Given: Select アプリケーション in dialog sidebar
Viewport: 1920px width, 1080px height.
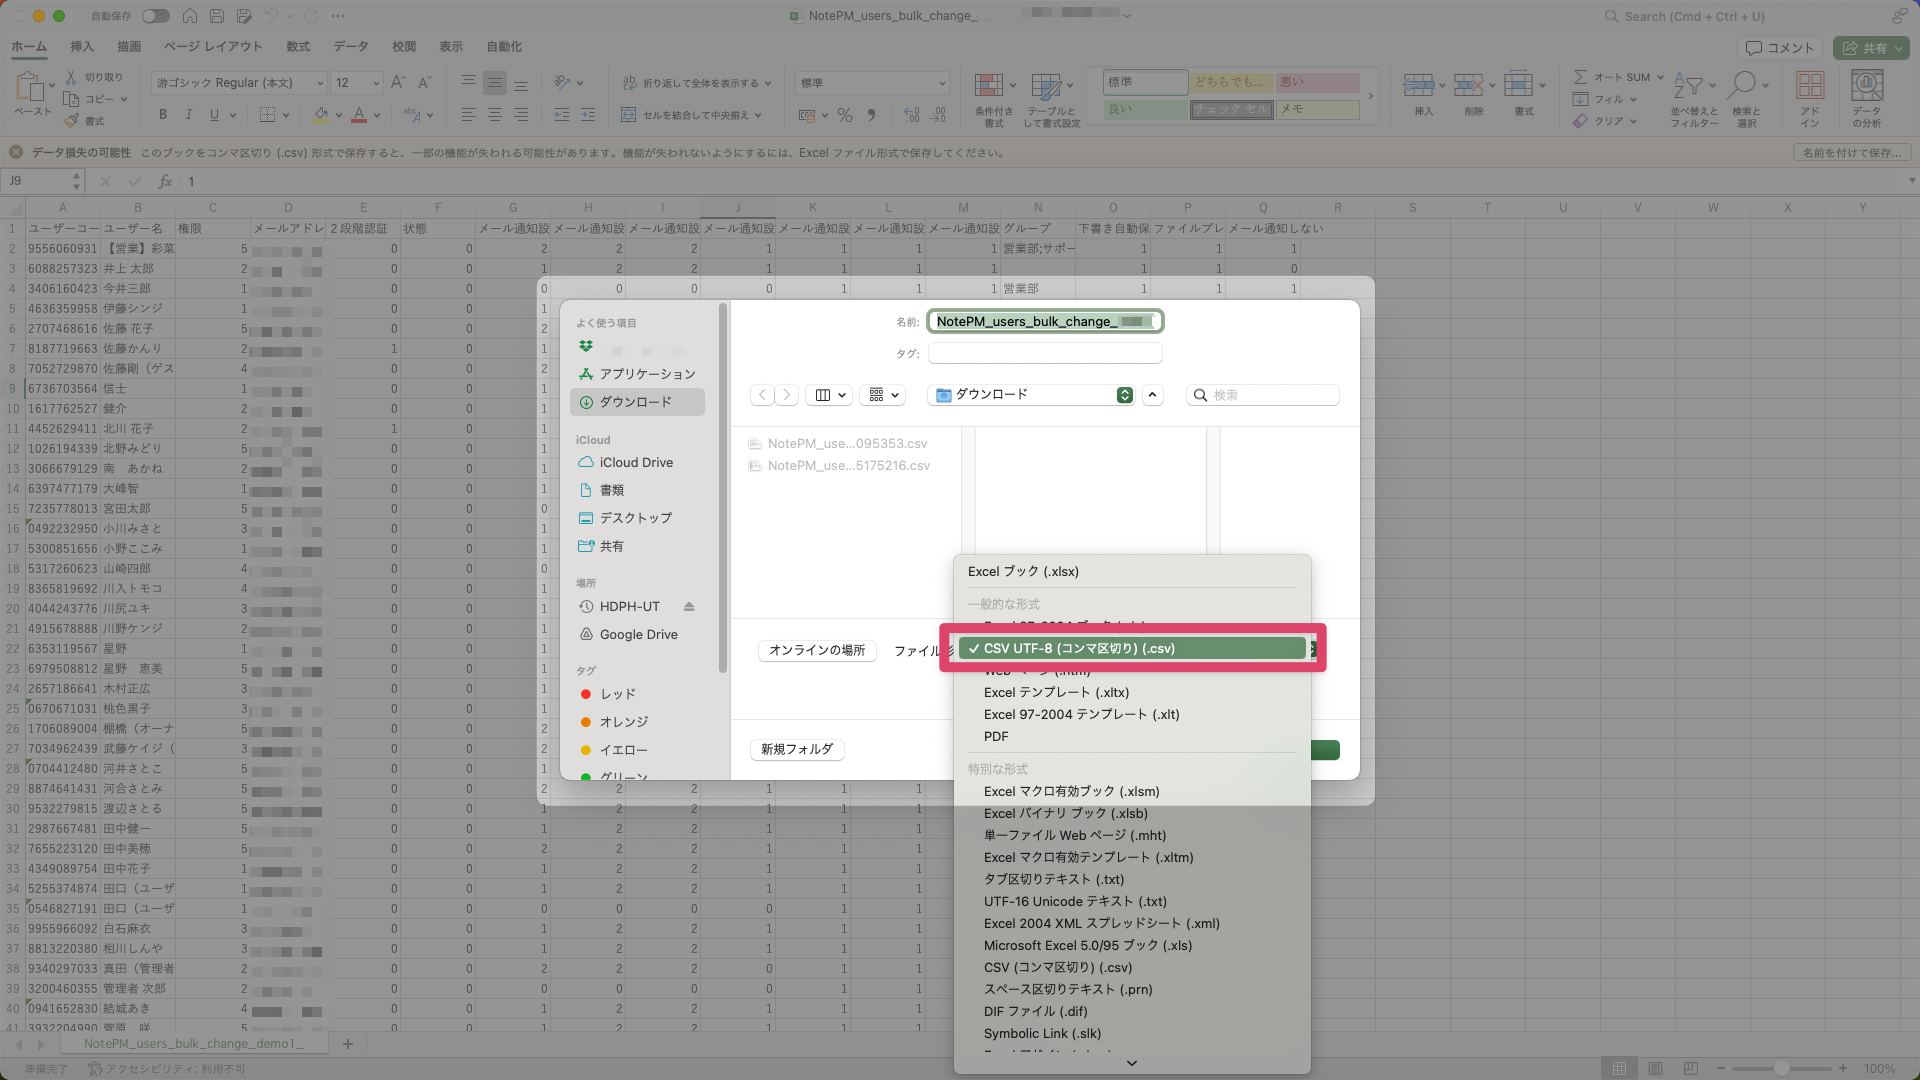Looking at the screenshot, I should point(637,374).
